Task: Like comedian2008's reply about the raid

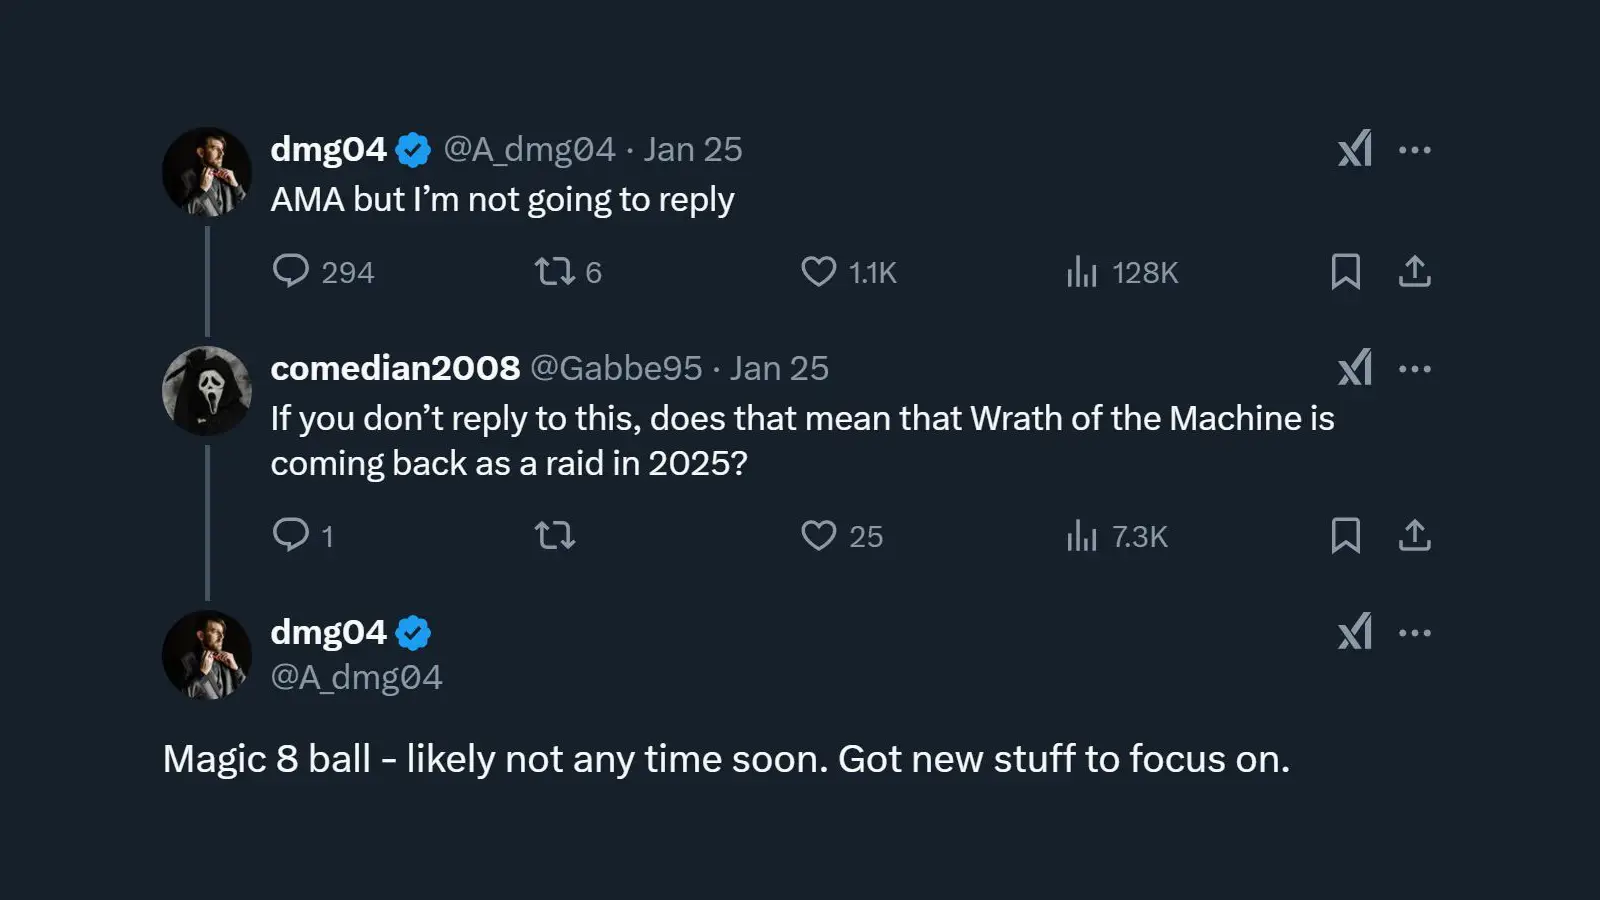Action: [x=819, y=536]
